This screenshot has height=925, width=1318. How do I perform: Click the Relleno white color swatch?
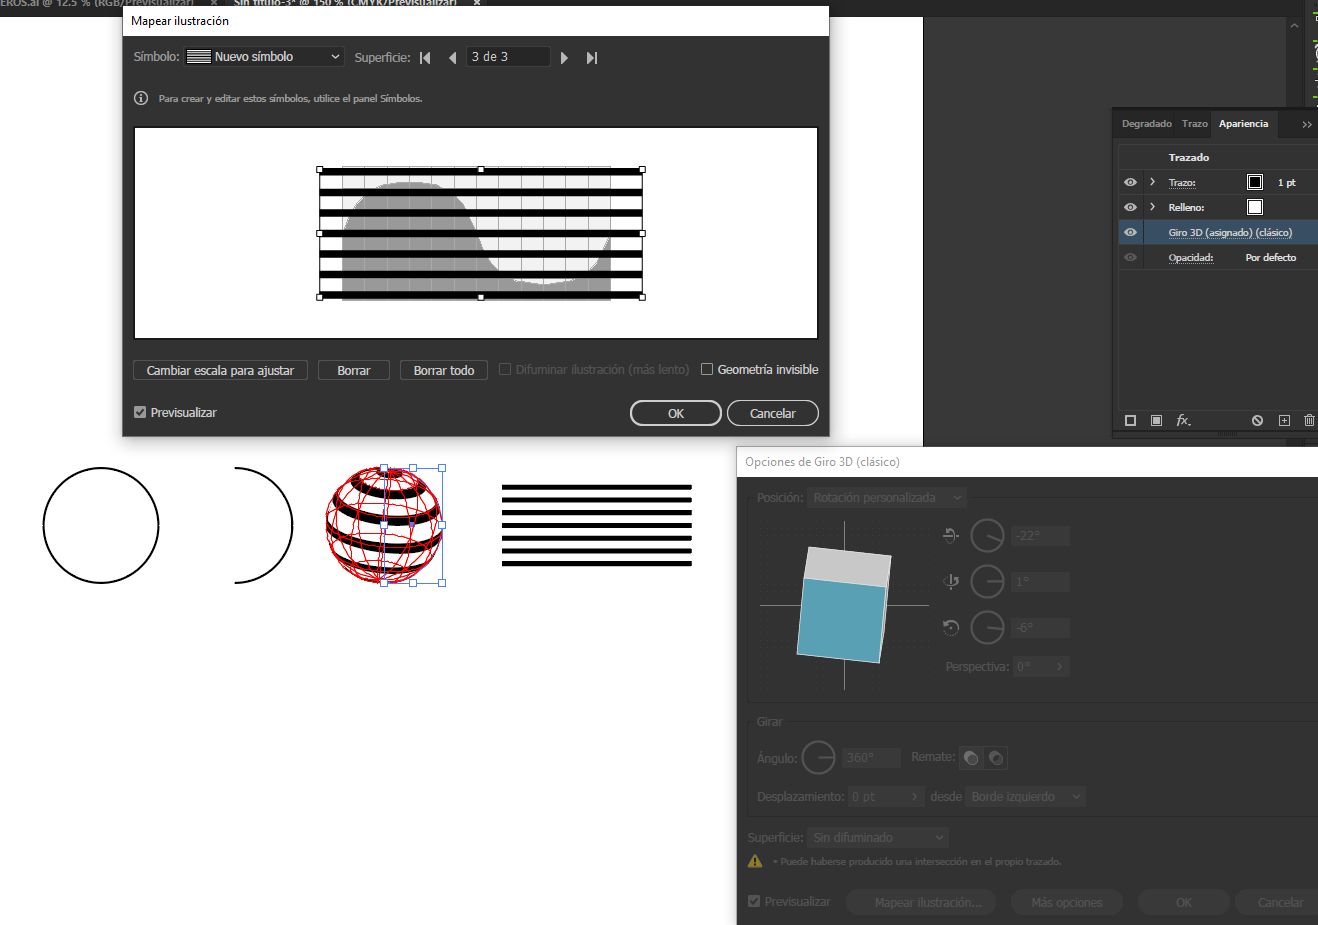1255,207
